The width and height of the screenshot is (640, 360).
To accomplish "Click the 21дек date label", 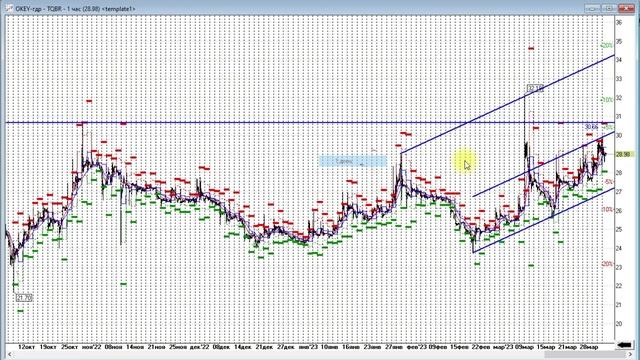I will 264,347.
